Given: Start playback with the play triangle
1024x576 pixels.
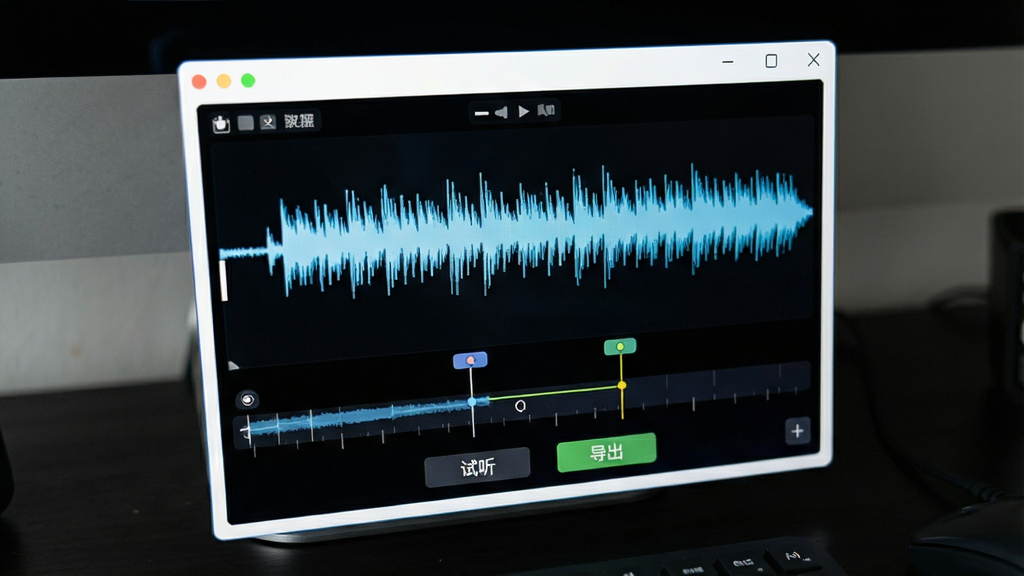Looking at the screenshot, I should tap(523, 112).
